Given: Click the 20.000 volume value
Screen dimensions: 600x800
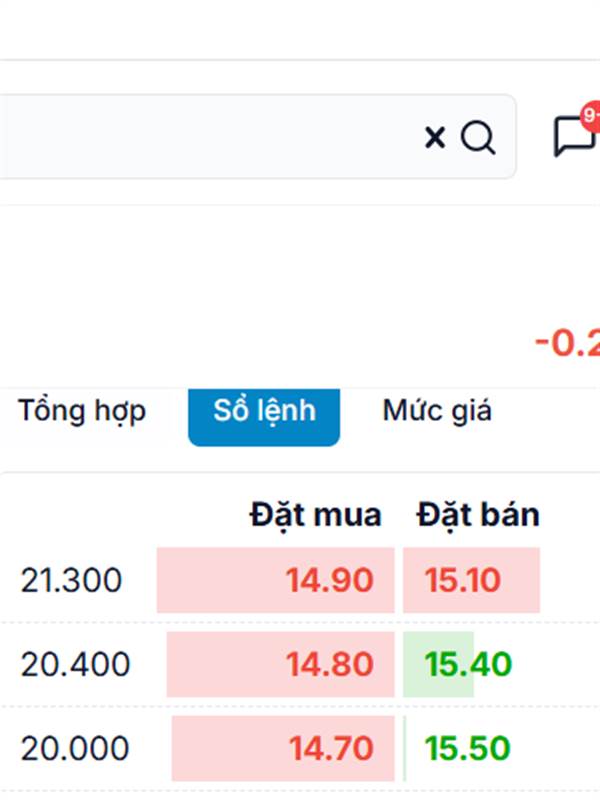Looking at the screenshot, I should coord(75,748).
